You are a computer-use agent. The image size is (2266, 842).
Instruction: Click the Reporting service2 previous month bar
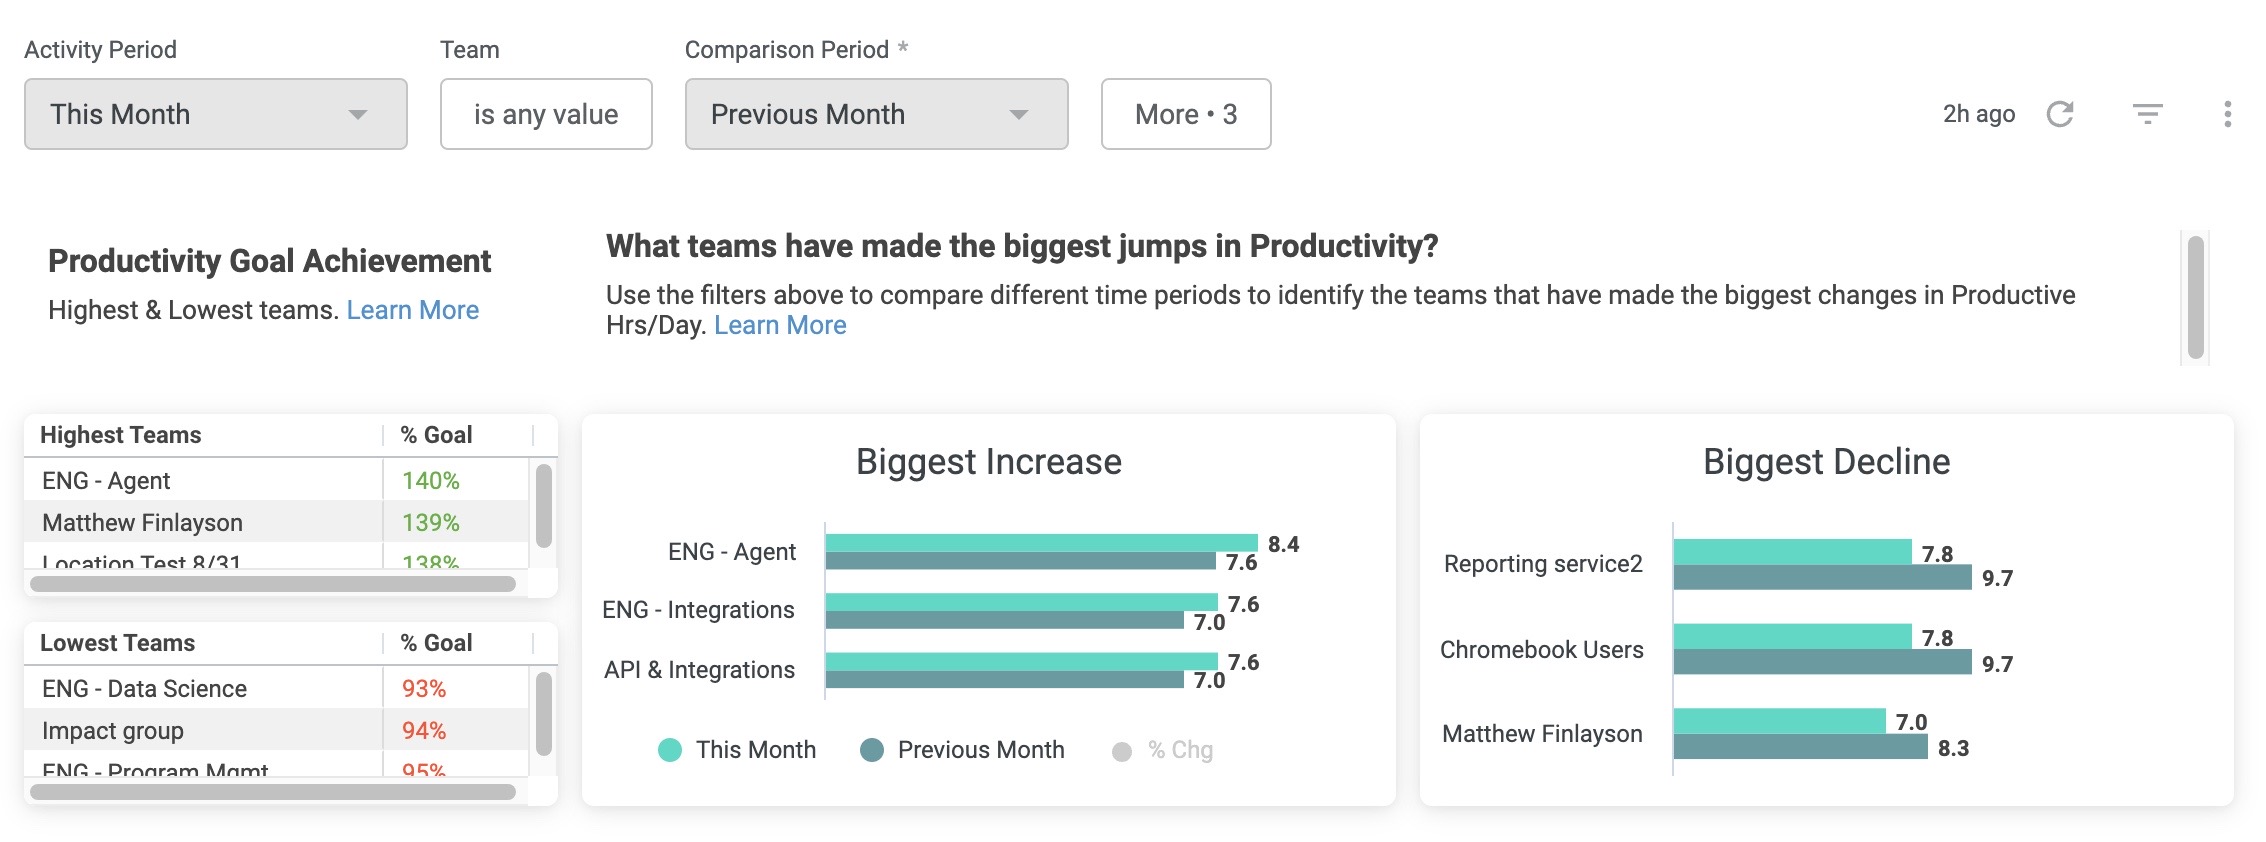point(1822,577)
